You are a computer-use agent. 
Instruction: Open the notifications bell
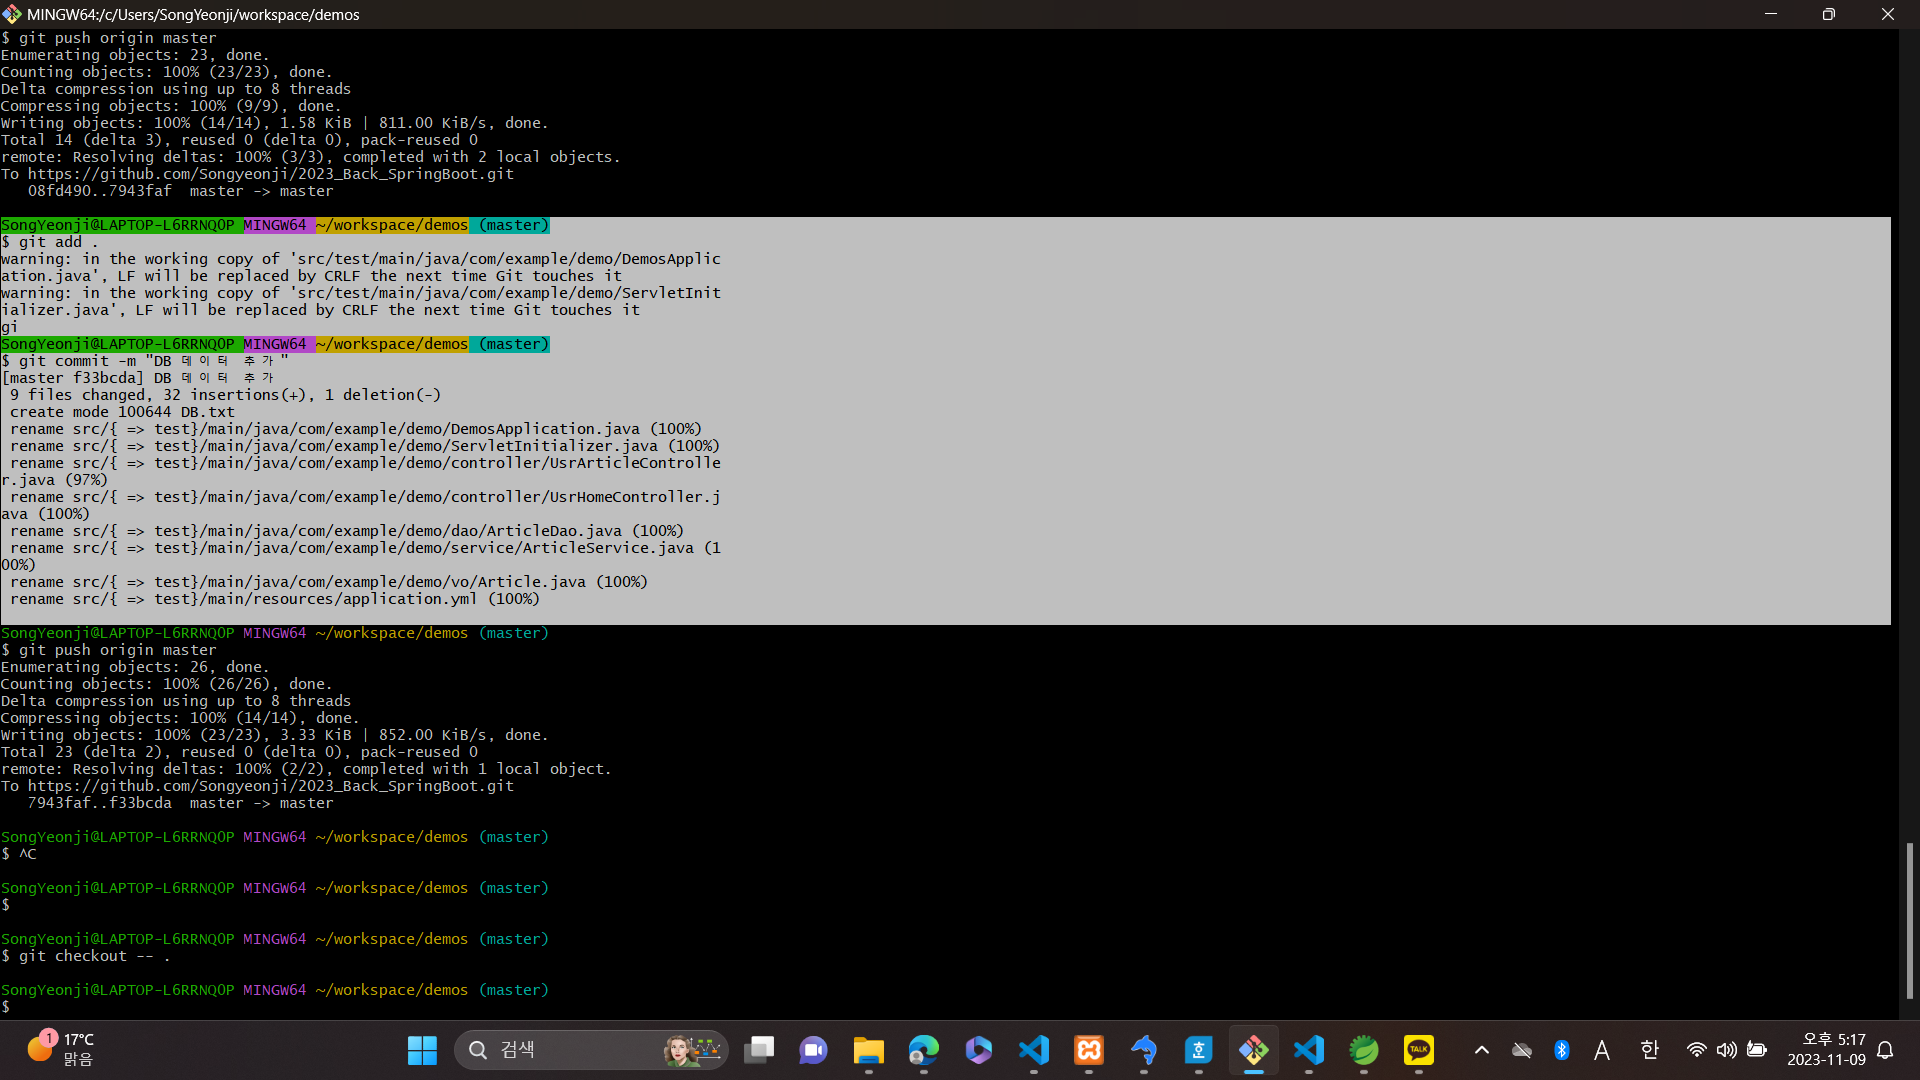click(x=1885, y=1050)
